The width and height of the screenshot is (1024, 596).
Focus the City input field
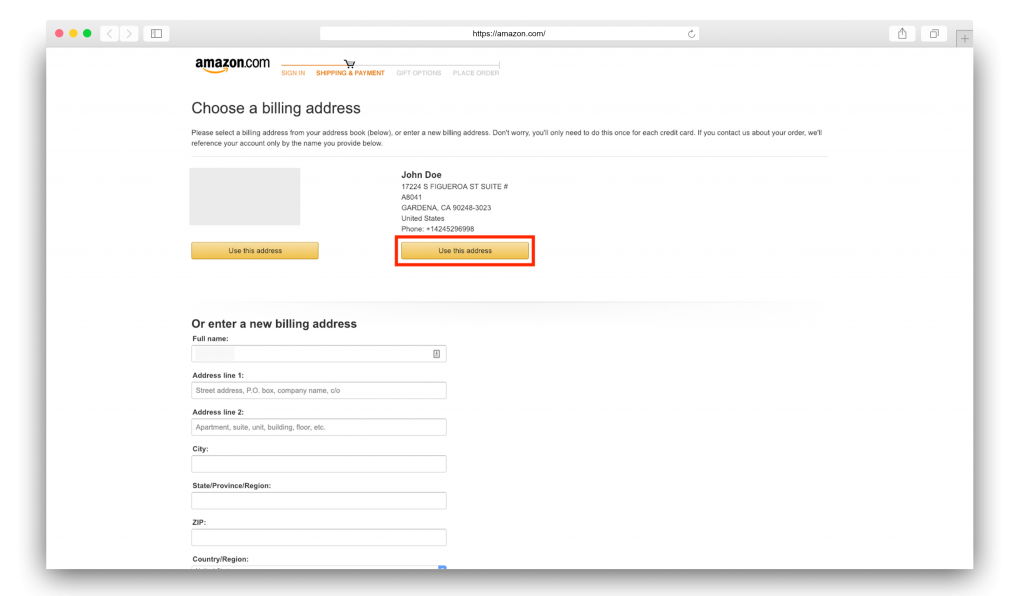tap(319, 464)
